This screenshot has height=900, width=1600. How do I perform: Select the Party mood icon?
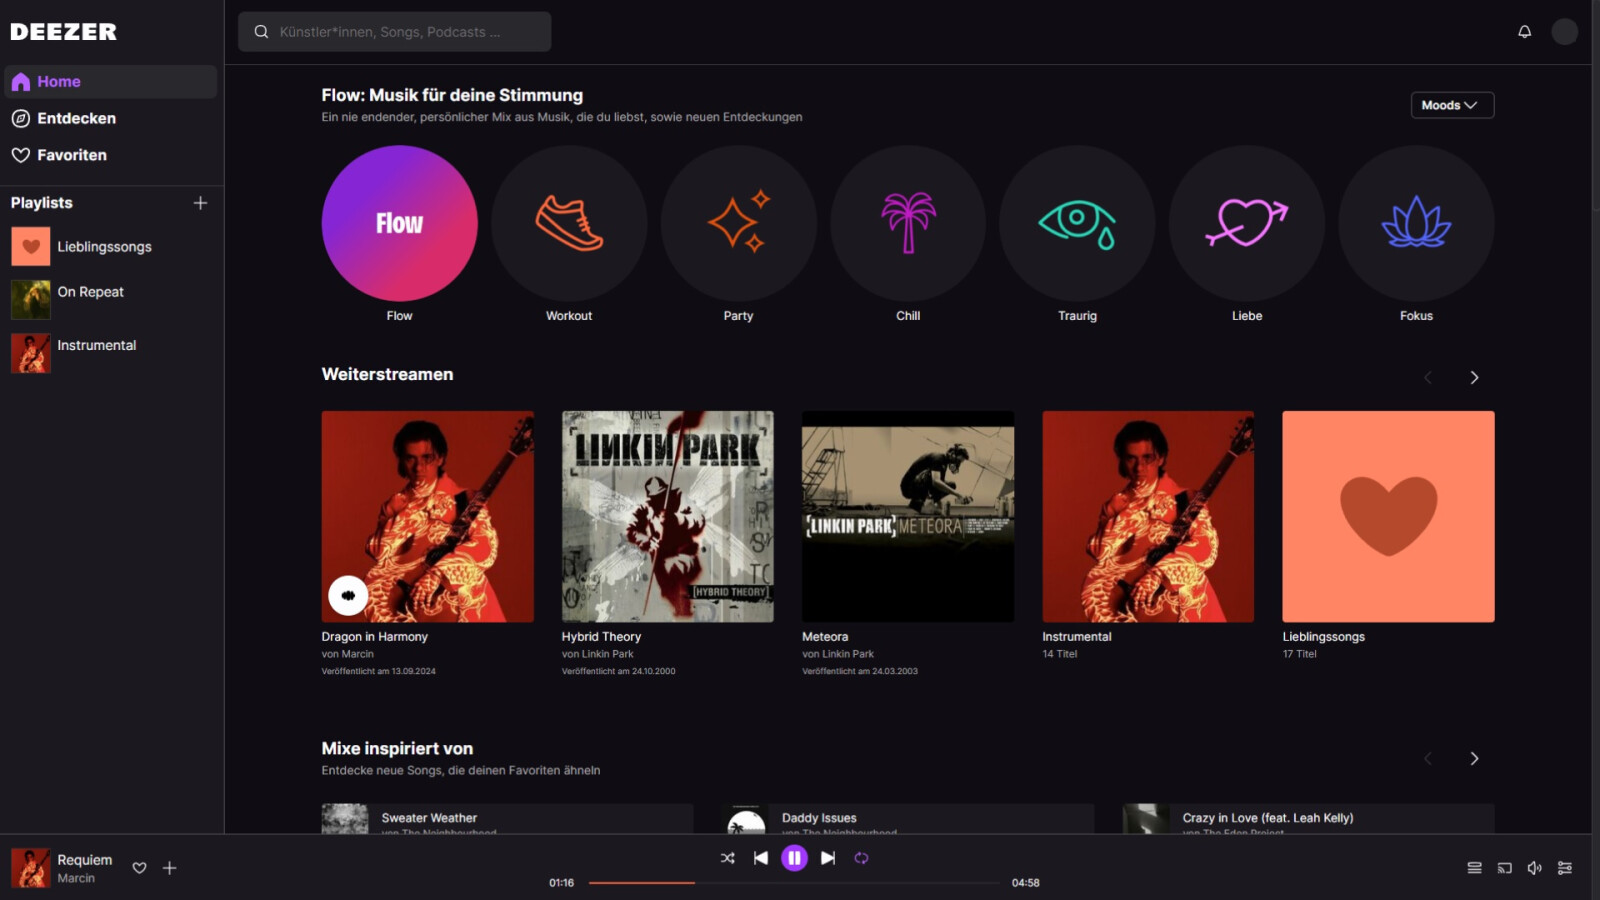pyautogui.click(x=738, y=224)
